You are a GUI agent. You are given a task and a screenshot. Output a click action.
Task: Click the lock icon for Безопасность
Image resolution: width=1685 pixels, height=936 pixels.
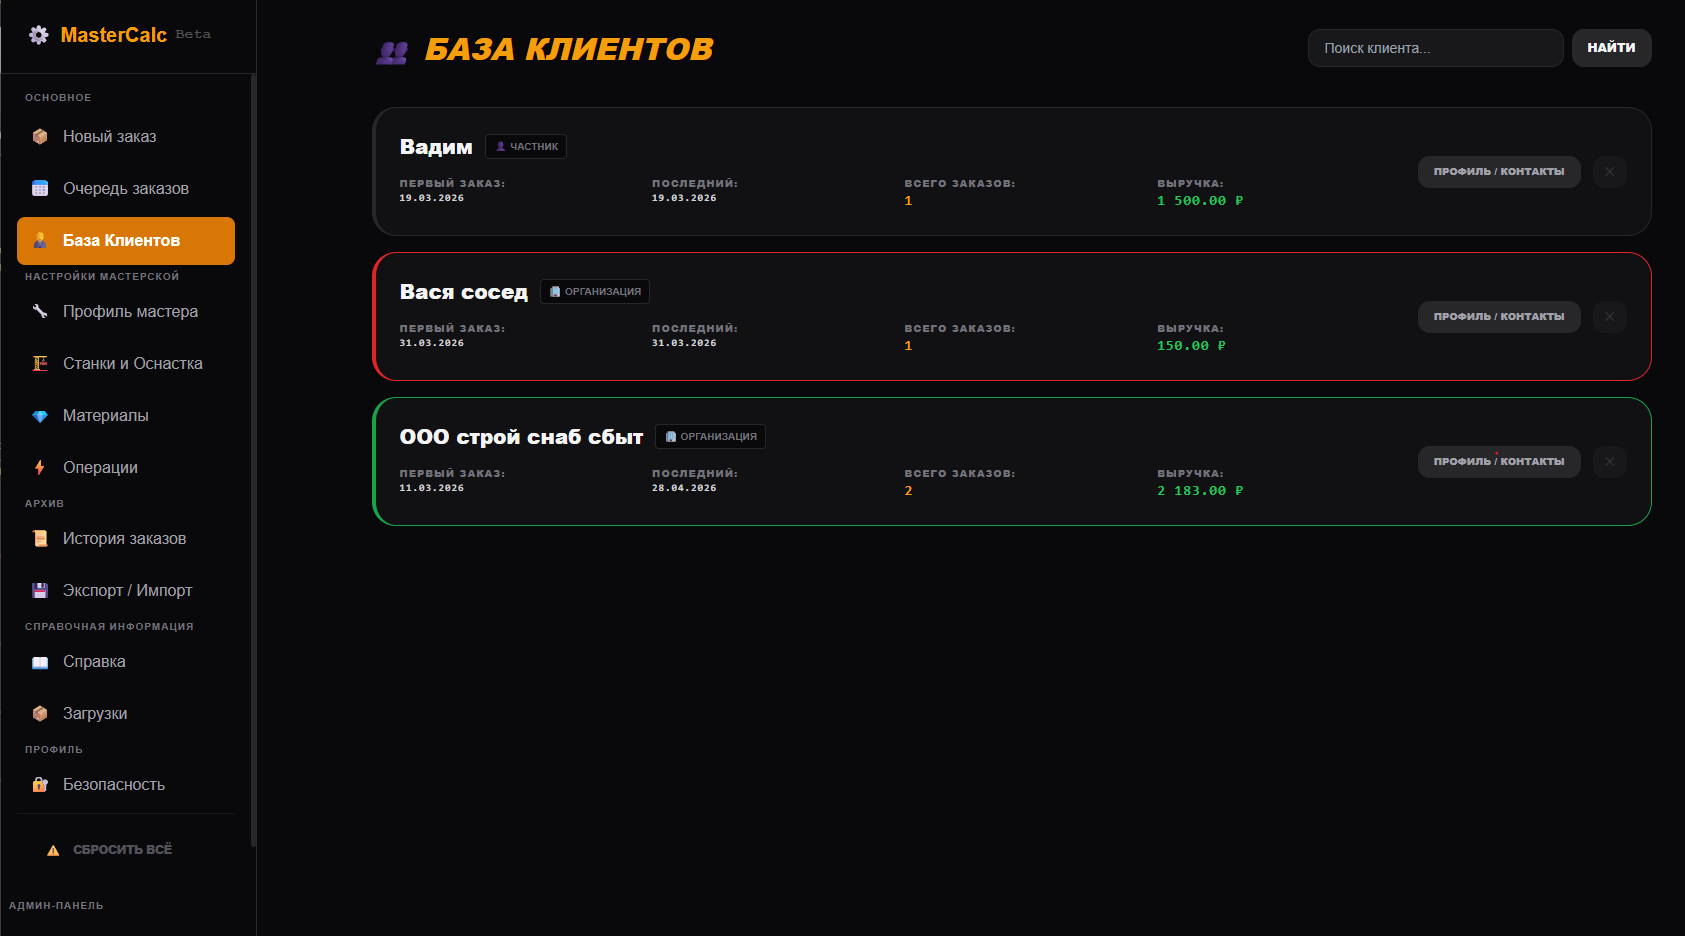pyautogui.click(x=40, y=785)
